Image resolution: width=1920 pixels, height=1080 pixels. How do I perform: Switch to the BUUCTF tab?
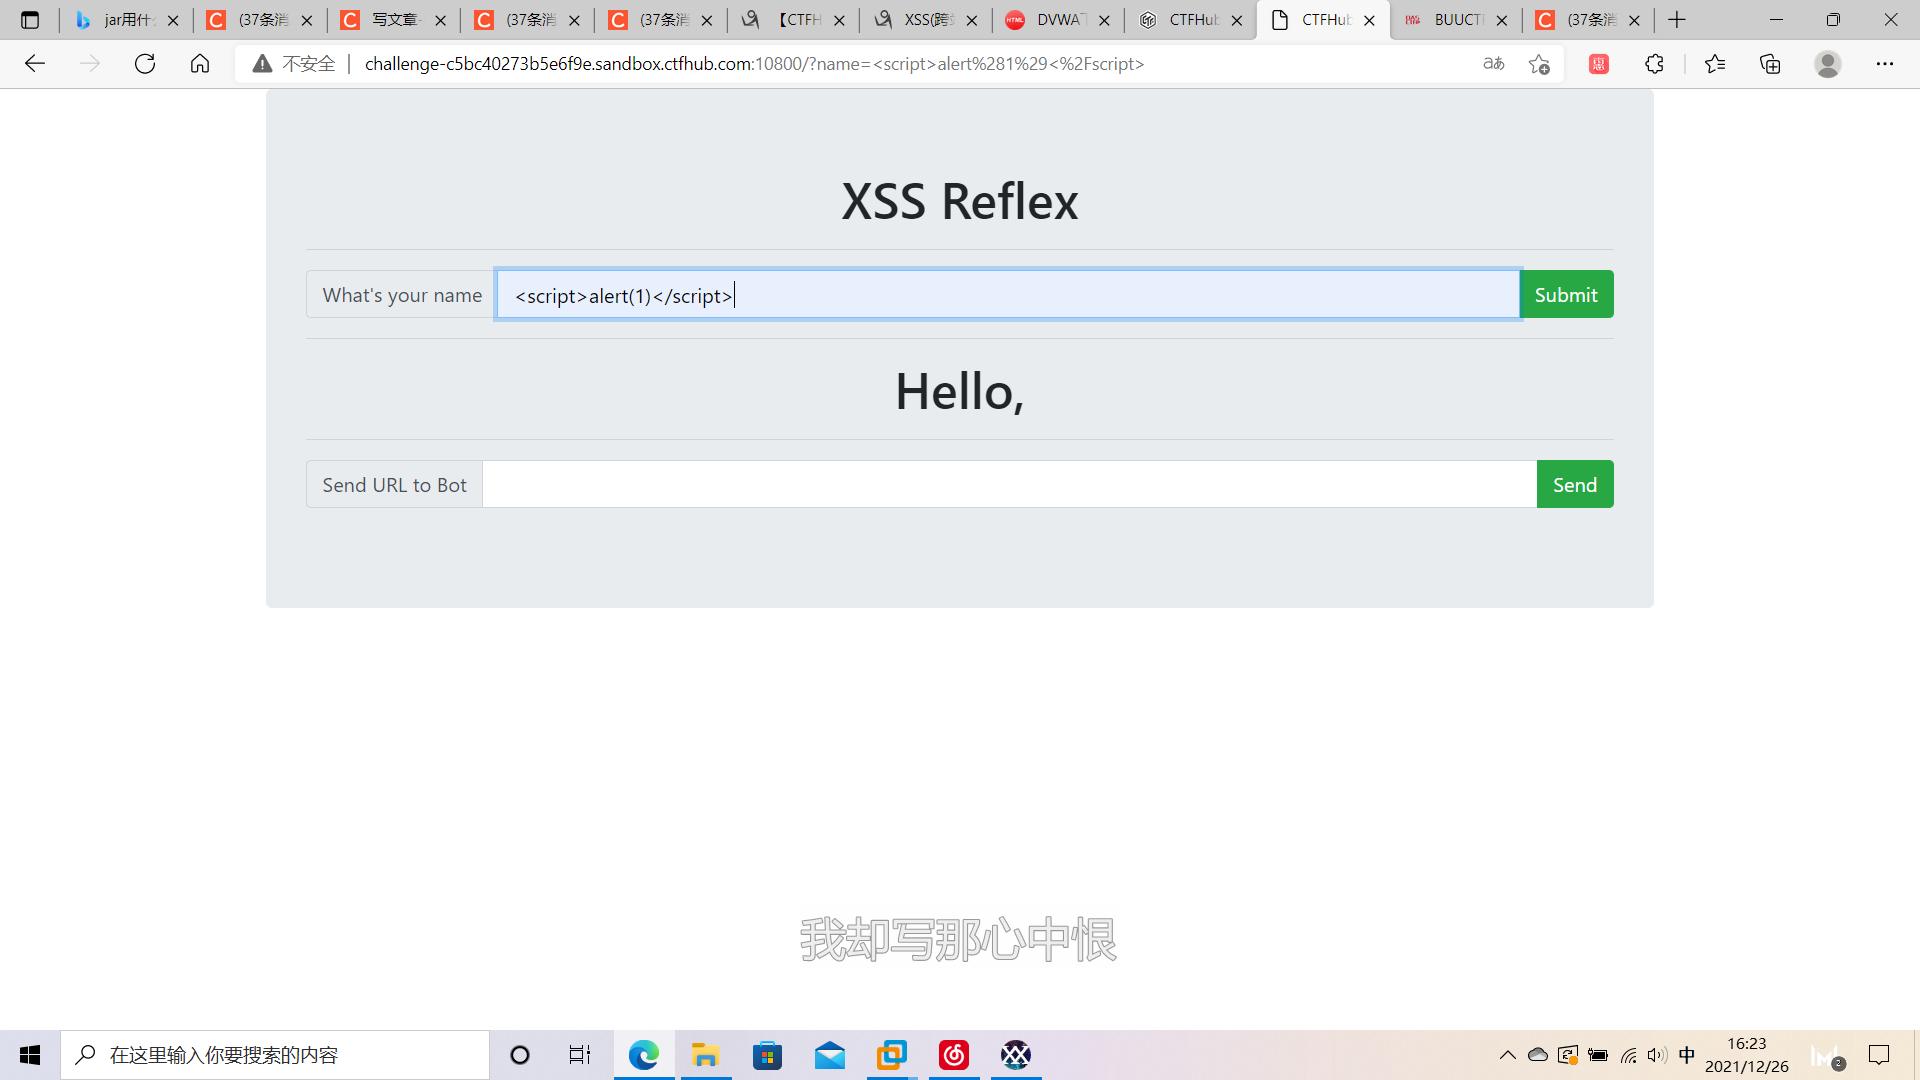[x=1455, y=19]
